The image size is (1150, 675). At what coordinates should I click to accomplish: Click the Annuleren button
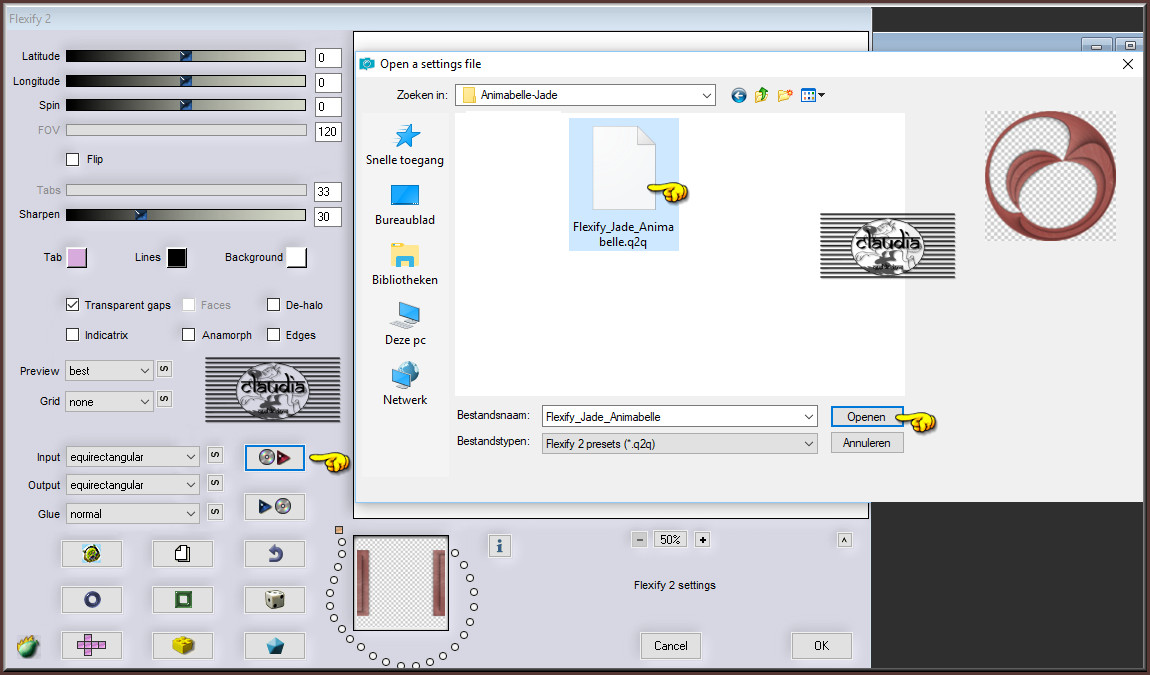pyautogui.click(x=867, y=443)
